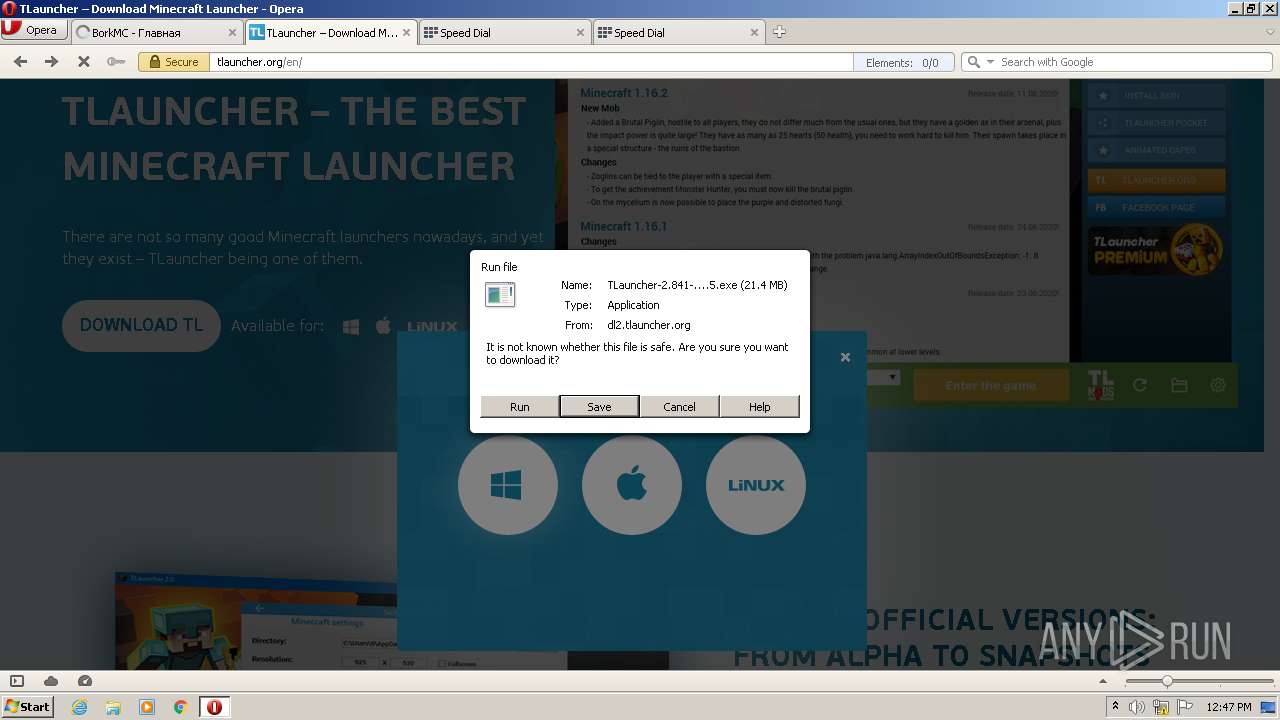Click the DOWNLOAD TL button
1280x720 pixels.
coord(141,325)
